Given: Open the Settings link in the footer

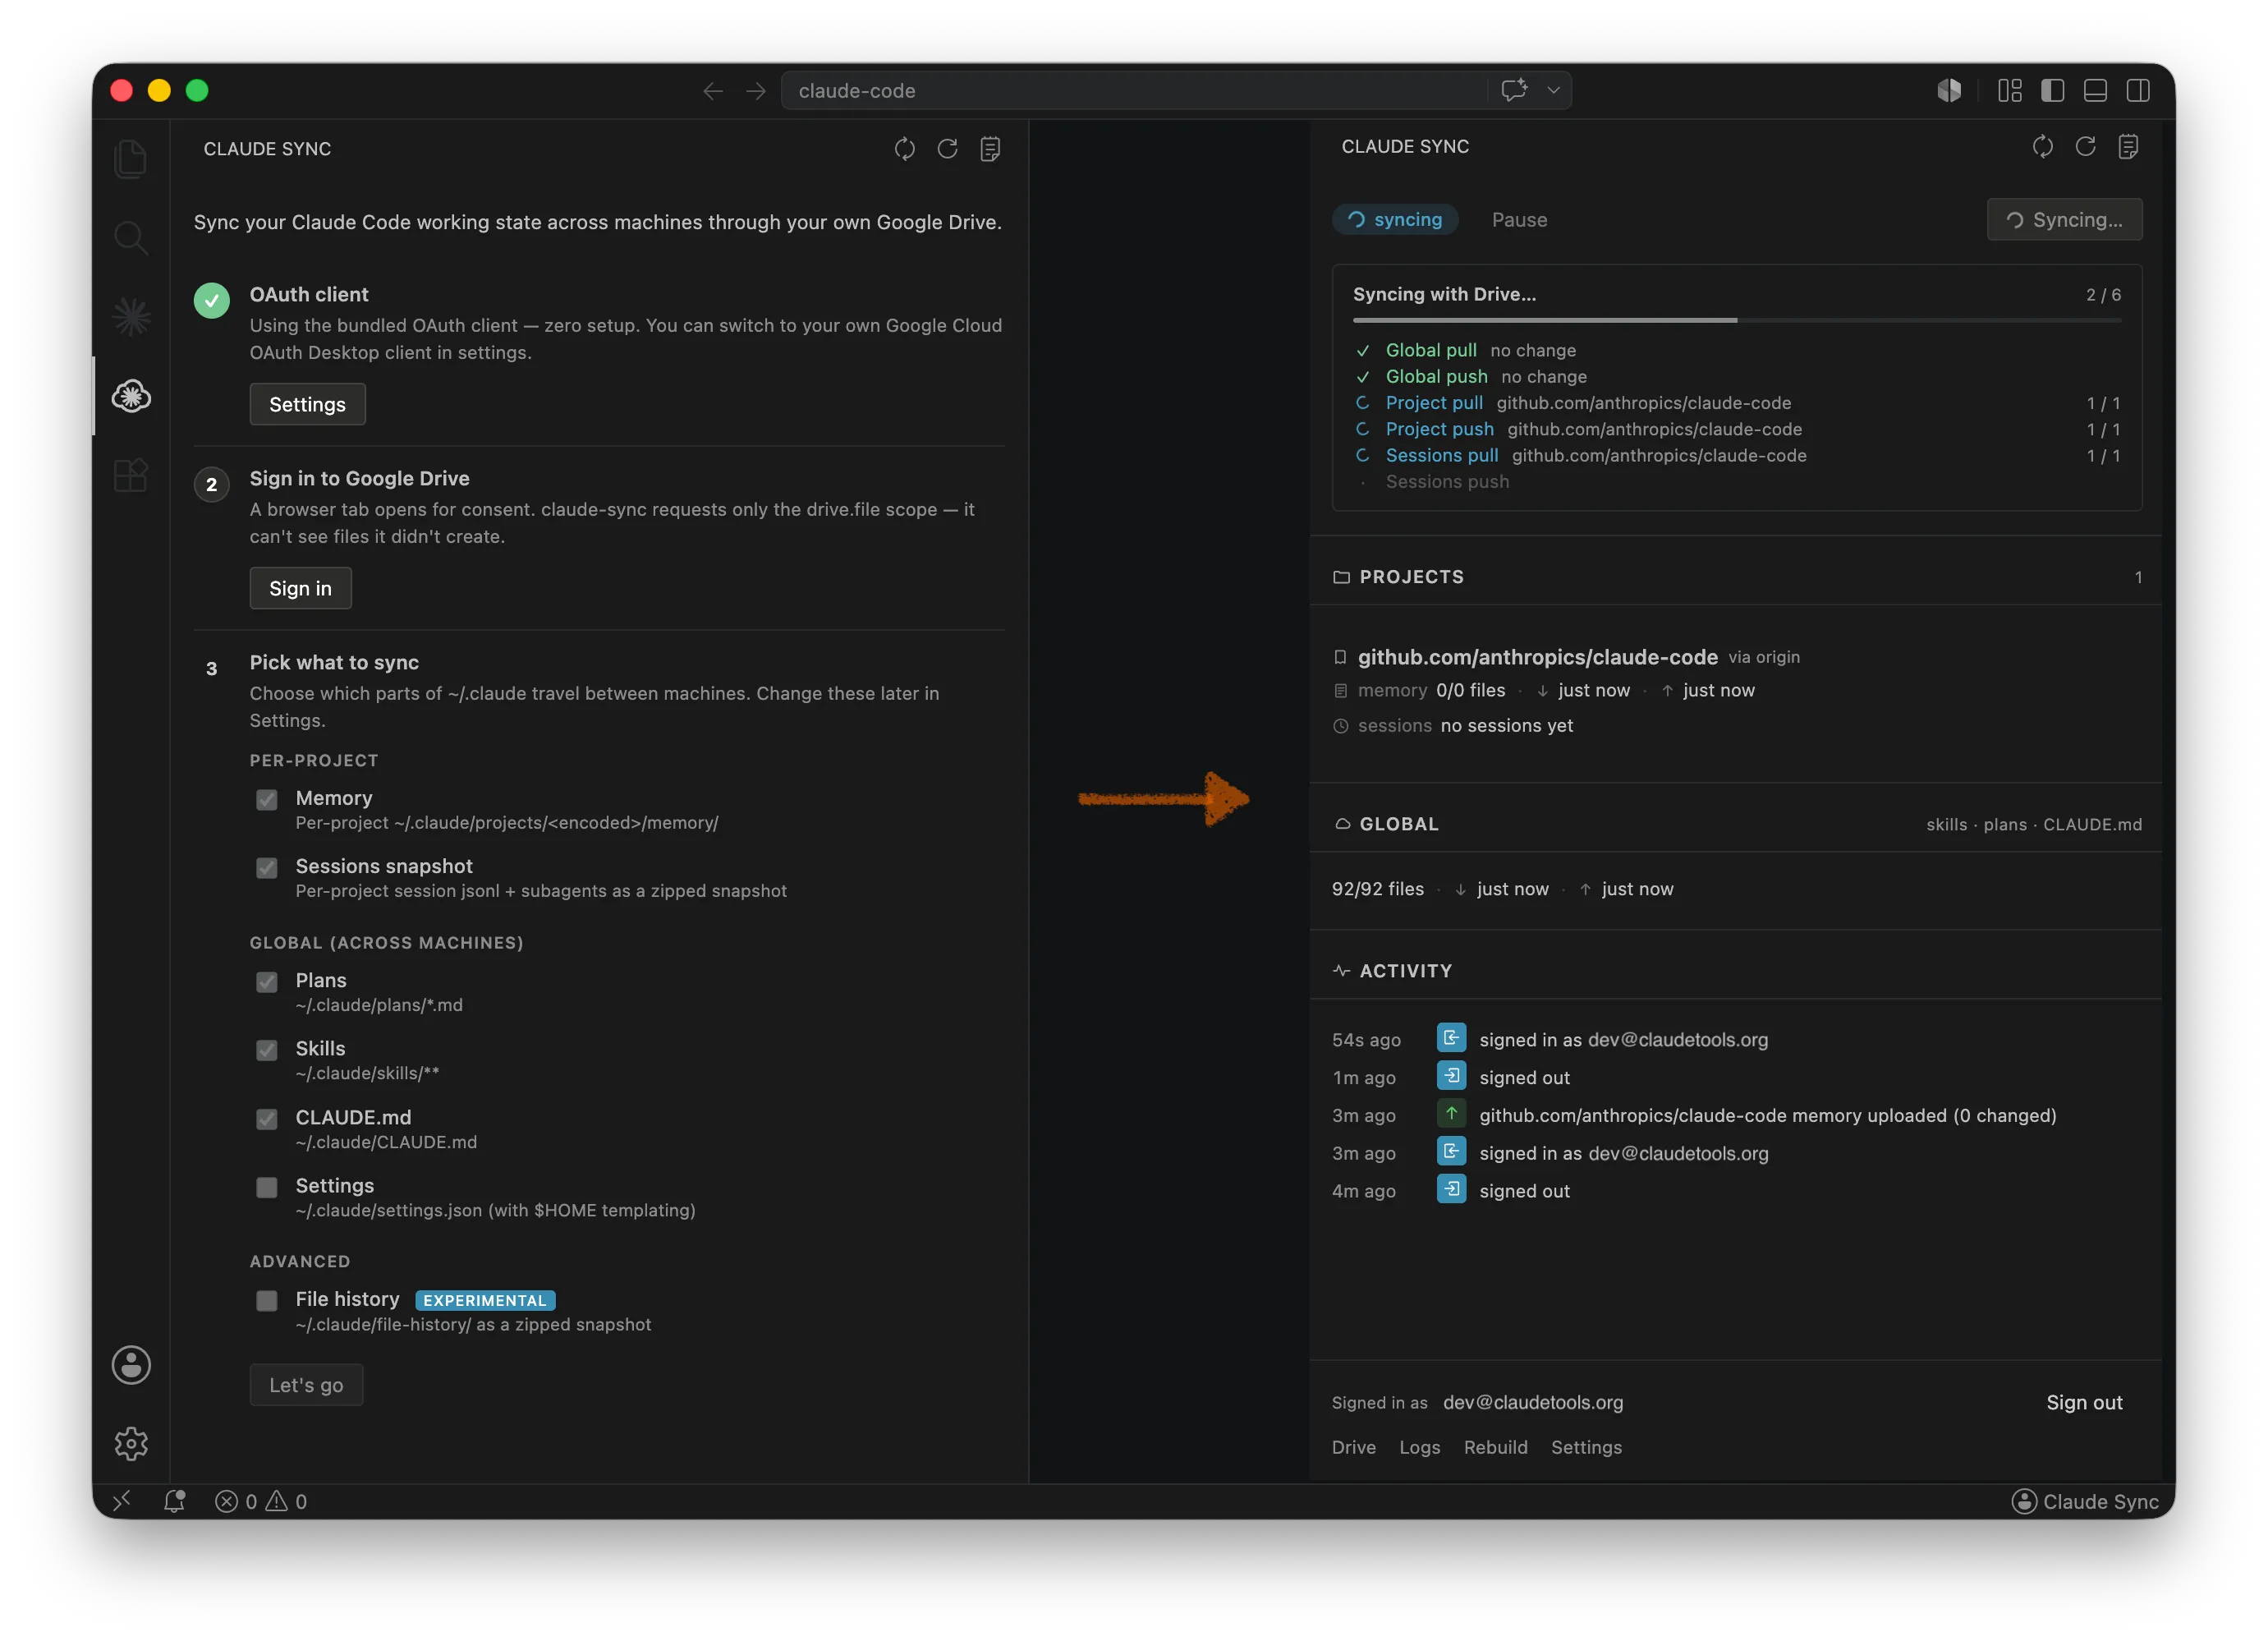Looking at the screenshot, I should pos(1586,1447).
